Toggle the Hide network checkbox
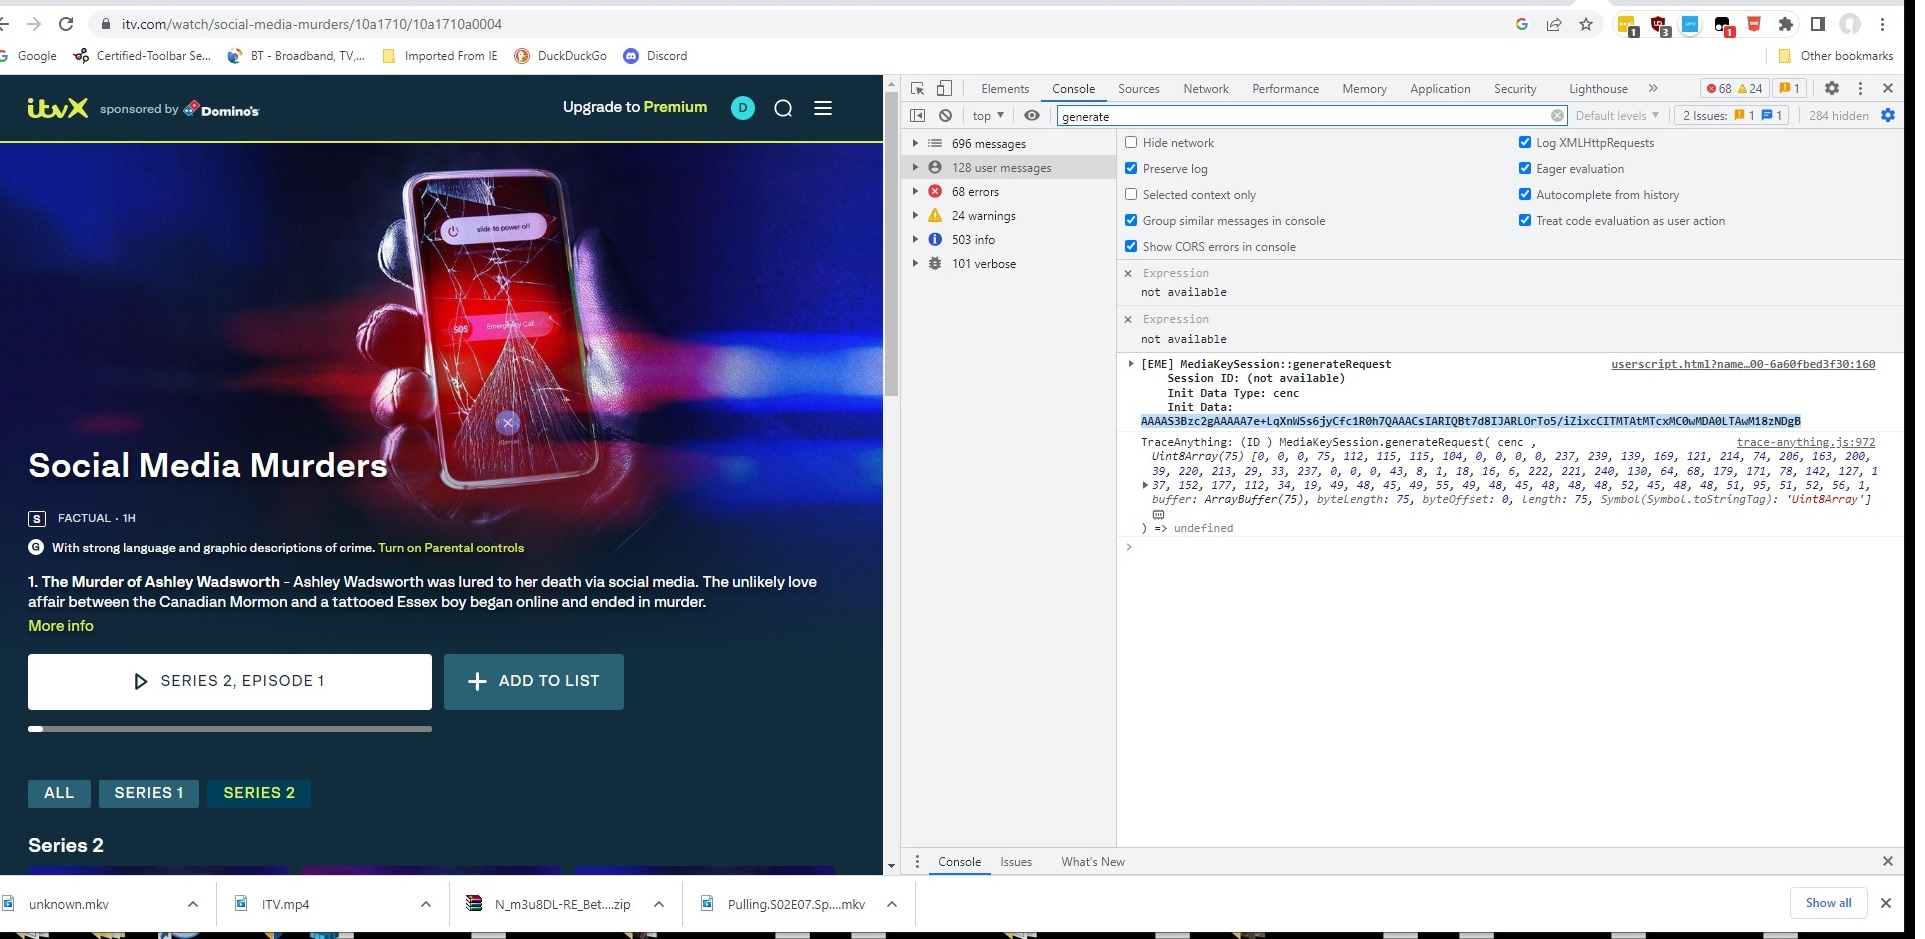Viewport: 1925px width, 939px height. point(1131,142)
